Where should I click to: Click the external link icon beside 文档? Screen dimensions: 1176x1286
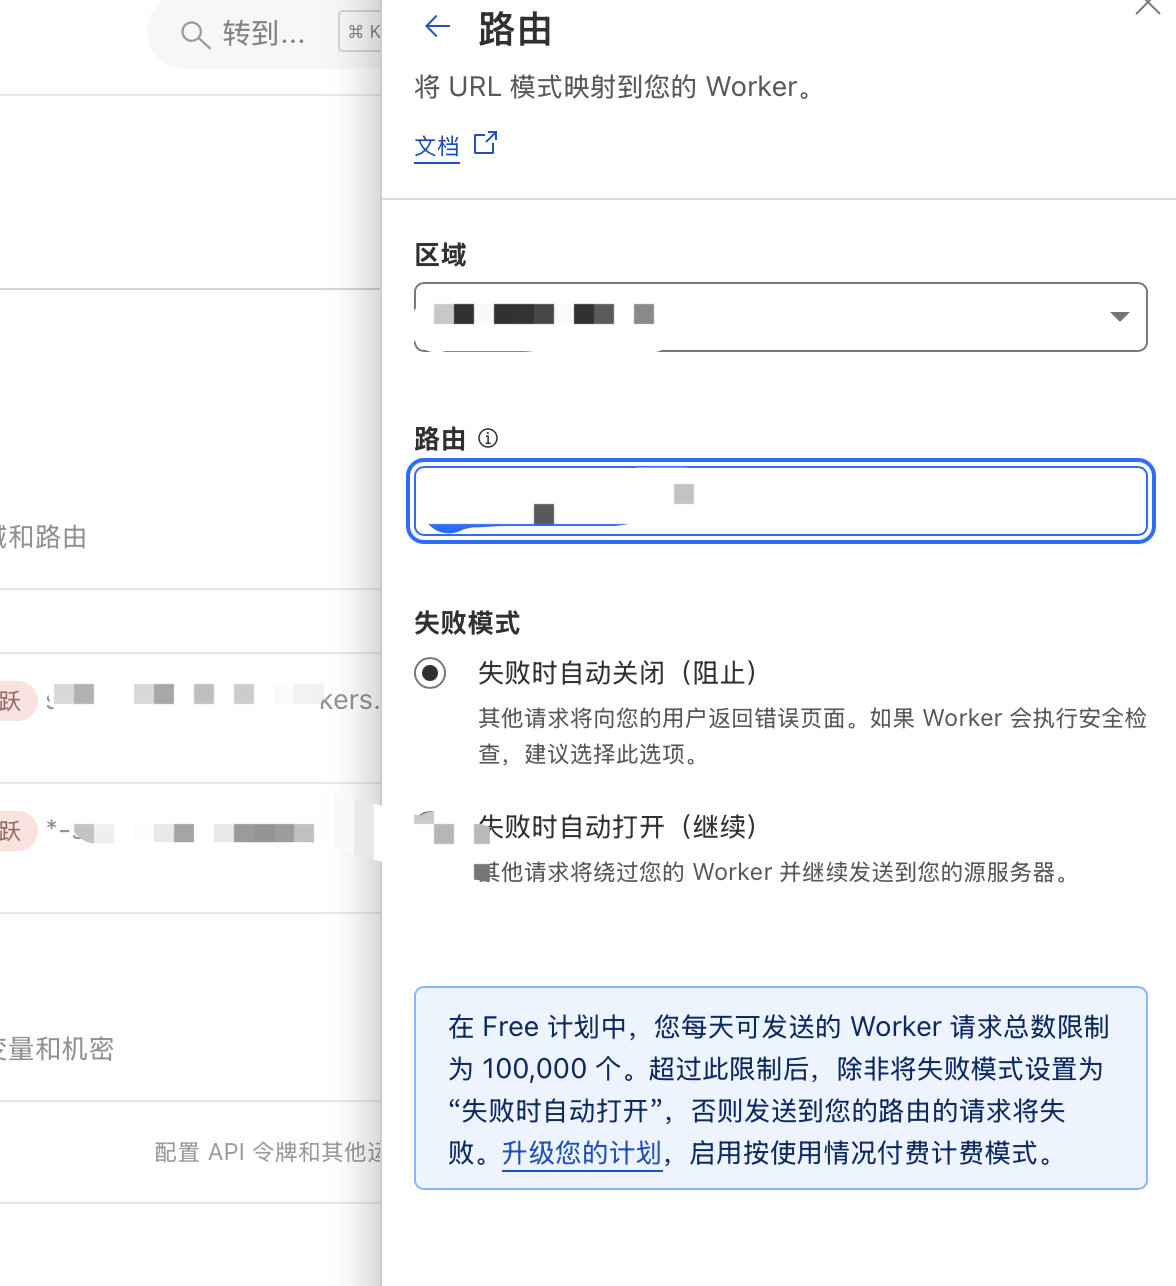(x=485, y=143)
